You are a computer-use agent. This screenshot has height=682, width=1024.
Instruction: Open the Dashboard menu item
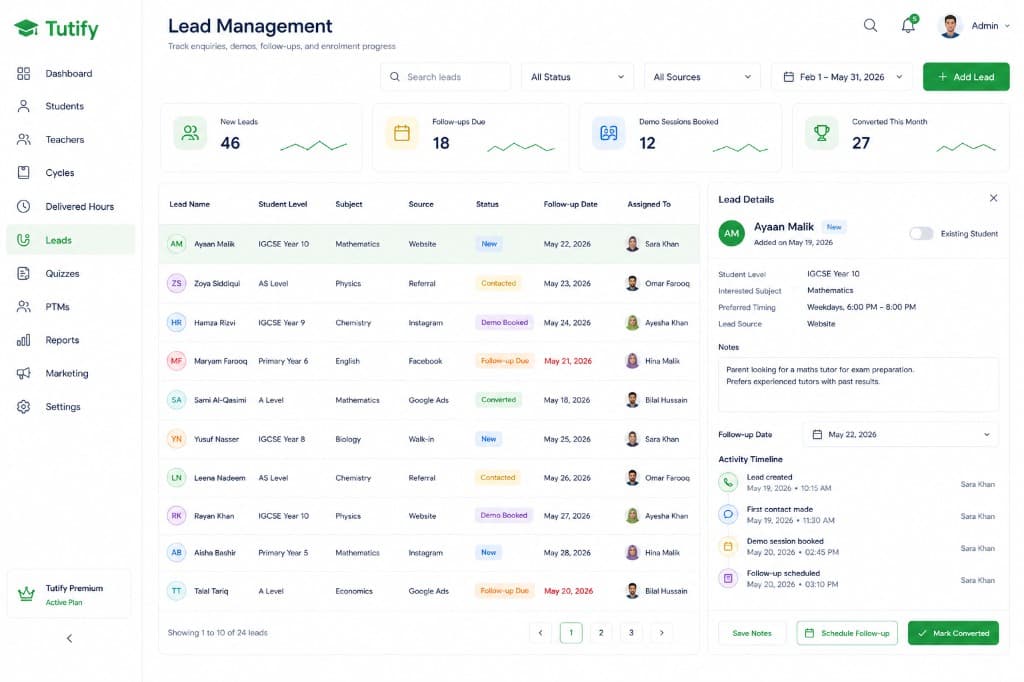click(x=69, y=73)
